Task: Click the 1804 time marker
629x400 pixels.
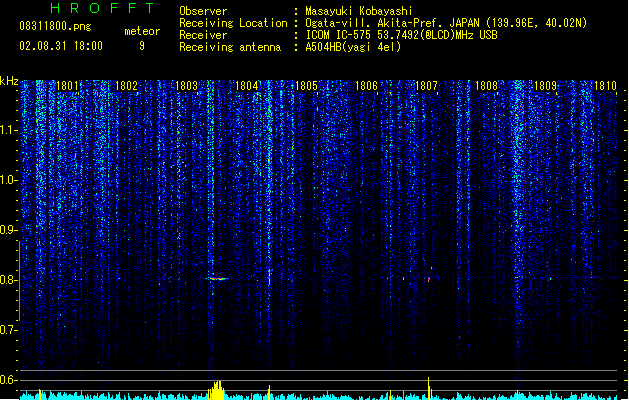Action: pos(246,86)
